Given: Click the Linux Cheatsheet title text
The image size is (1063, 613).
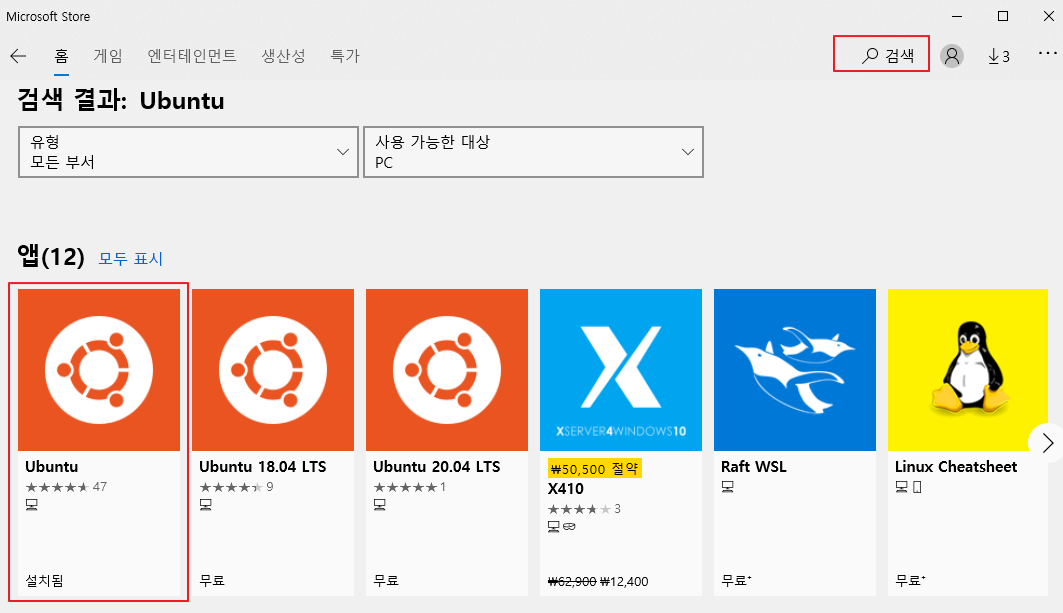Looking at the screenshot, I should point(956,467).
